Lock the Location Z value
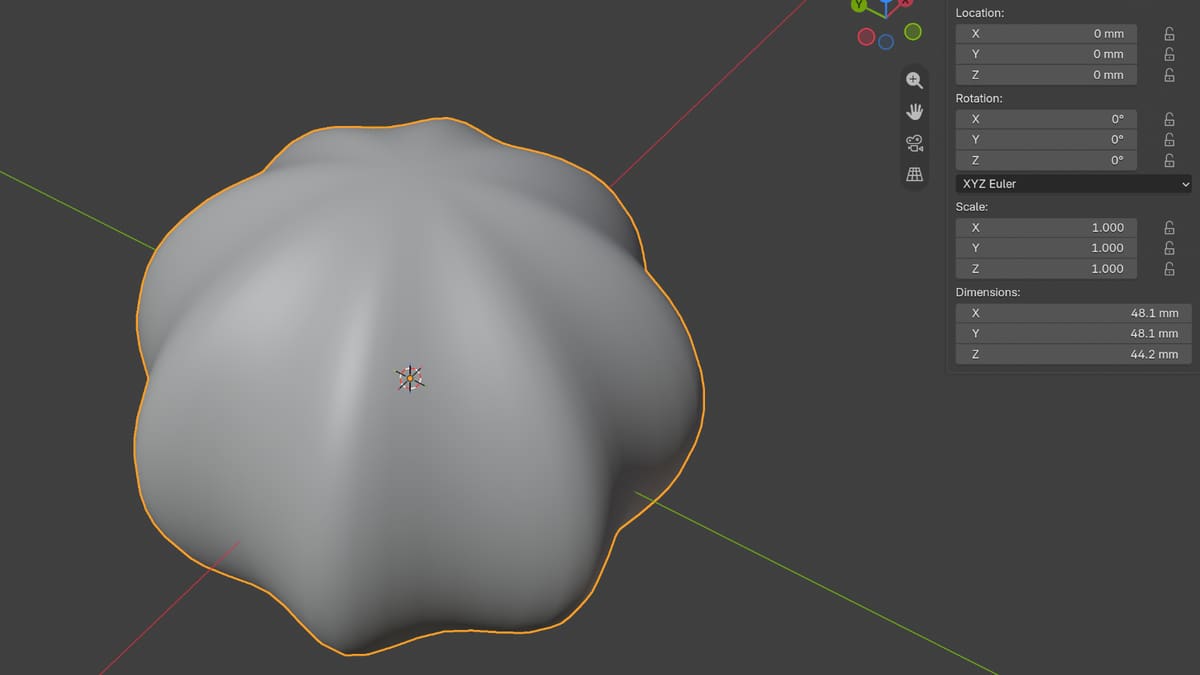The height and width of the screenshot is (675, 1200). pyautogui.click(x=1169, y=75)
